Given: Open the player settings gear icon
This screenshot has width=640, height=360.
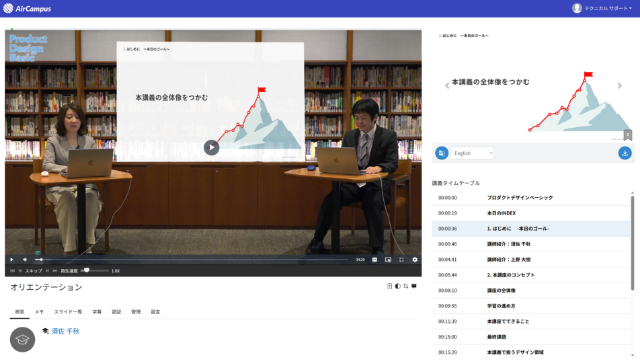Looking at the screenshot, I should point(415,260).
